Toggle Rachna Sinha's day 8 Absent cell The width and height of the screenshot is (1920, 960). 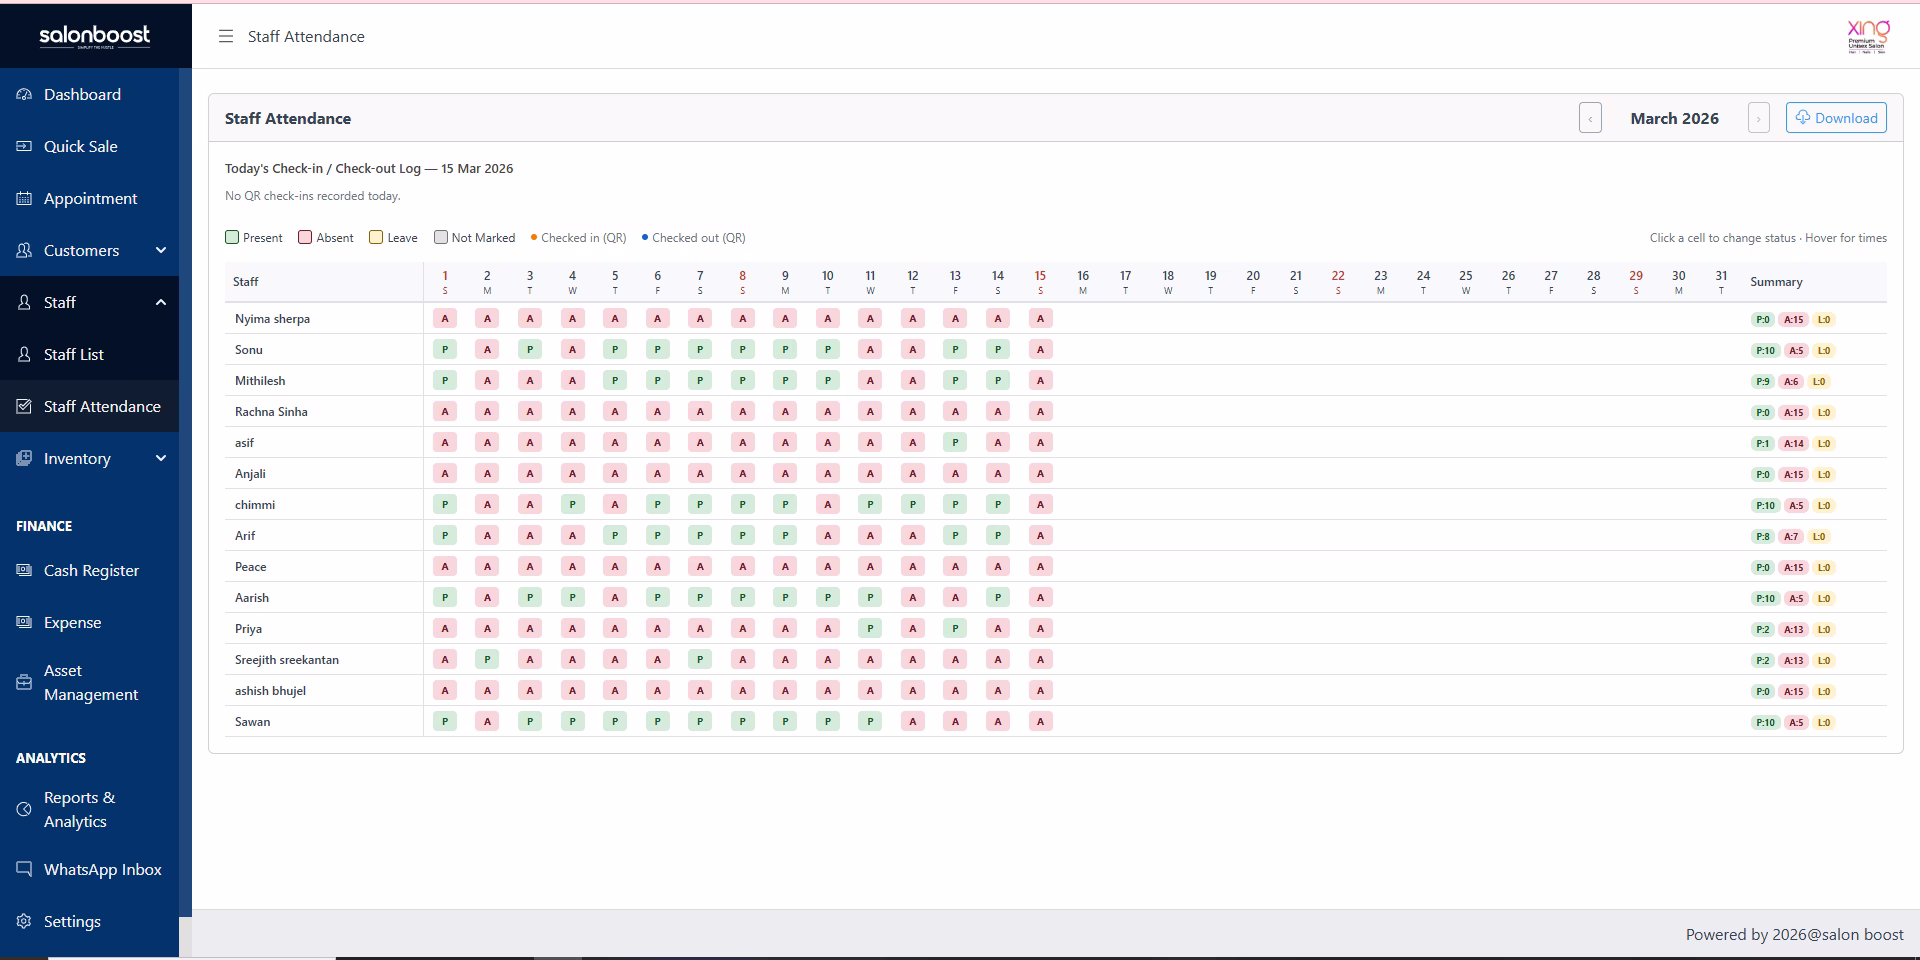742,412
